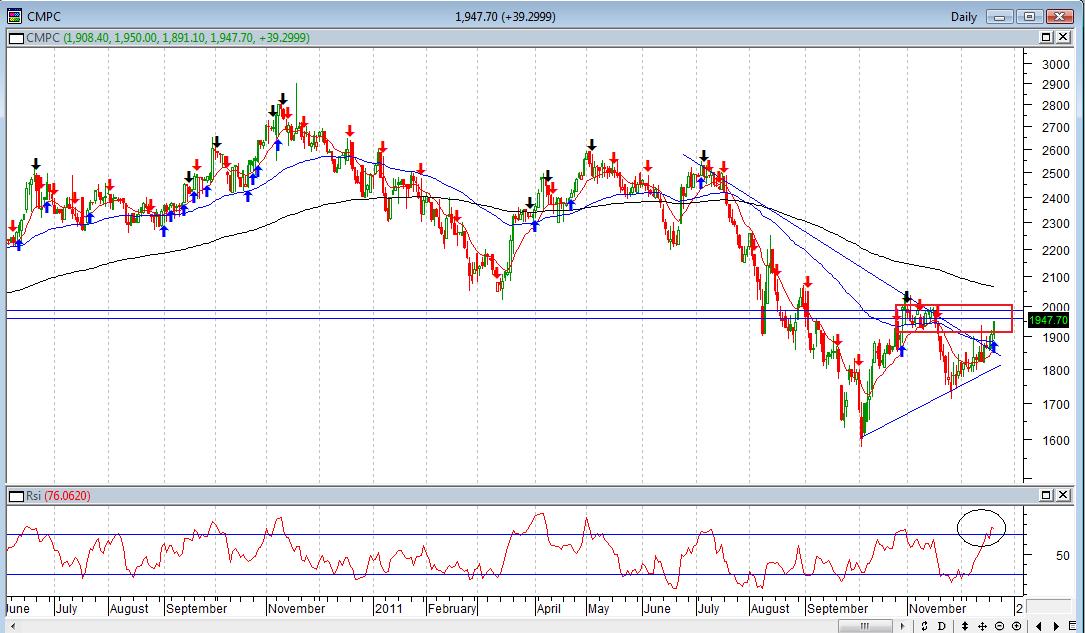Screen dimensions: 1085x633
Task: Click the horizontal scrollbar thumb
Action: click(x=864, y=625)
